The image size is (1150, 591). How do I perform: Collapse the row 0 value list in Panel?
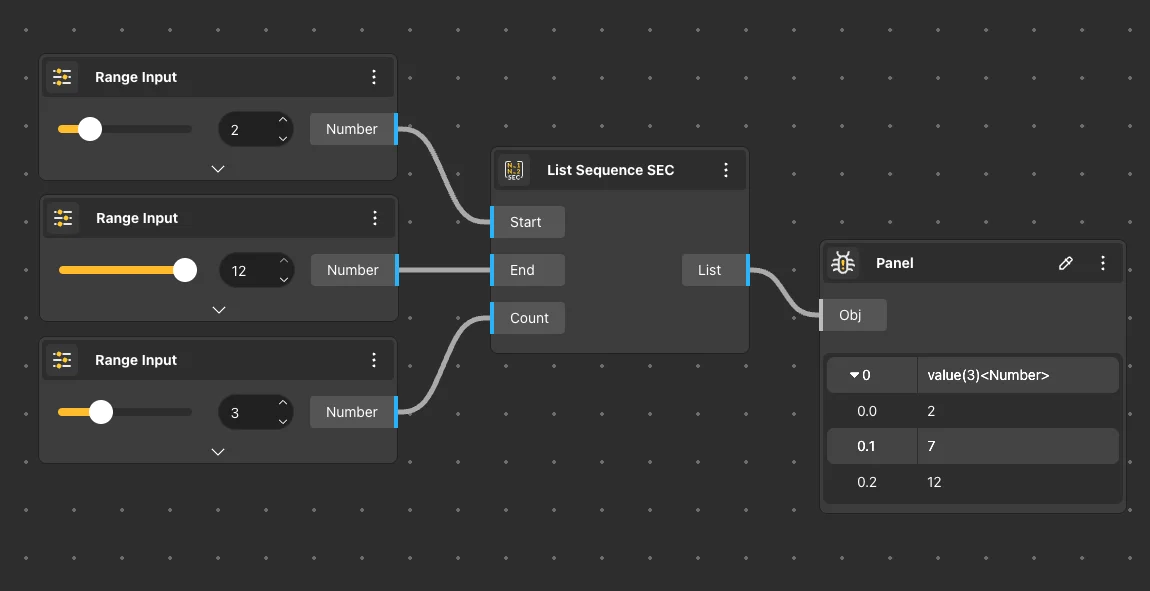click(x=855, y=375)
